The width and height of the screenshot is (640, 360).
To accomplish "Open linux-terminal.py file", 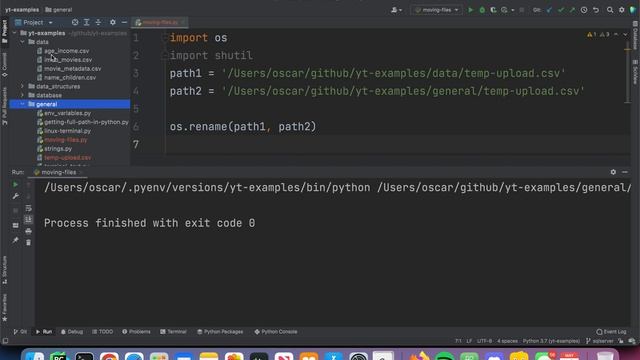I will pos(67,131).
